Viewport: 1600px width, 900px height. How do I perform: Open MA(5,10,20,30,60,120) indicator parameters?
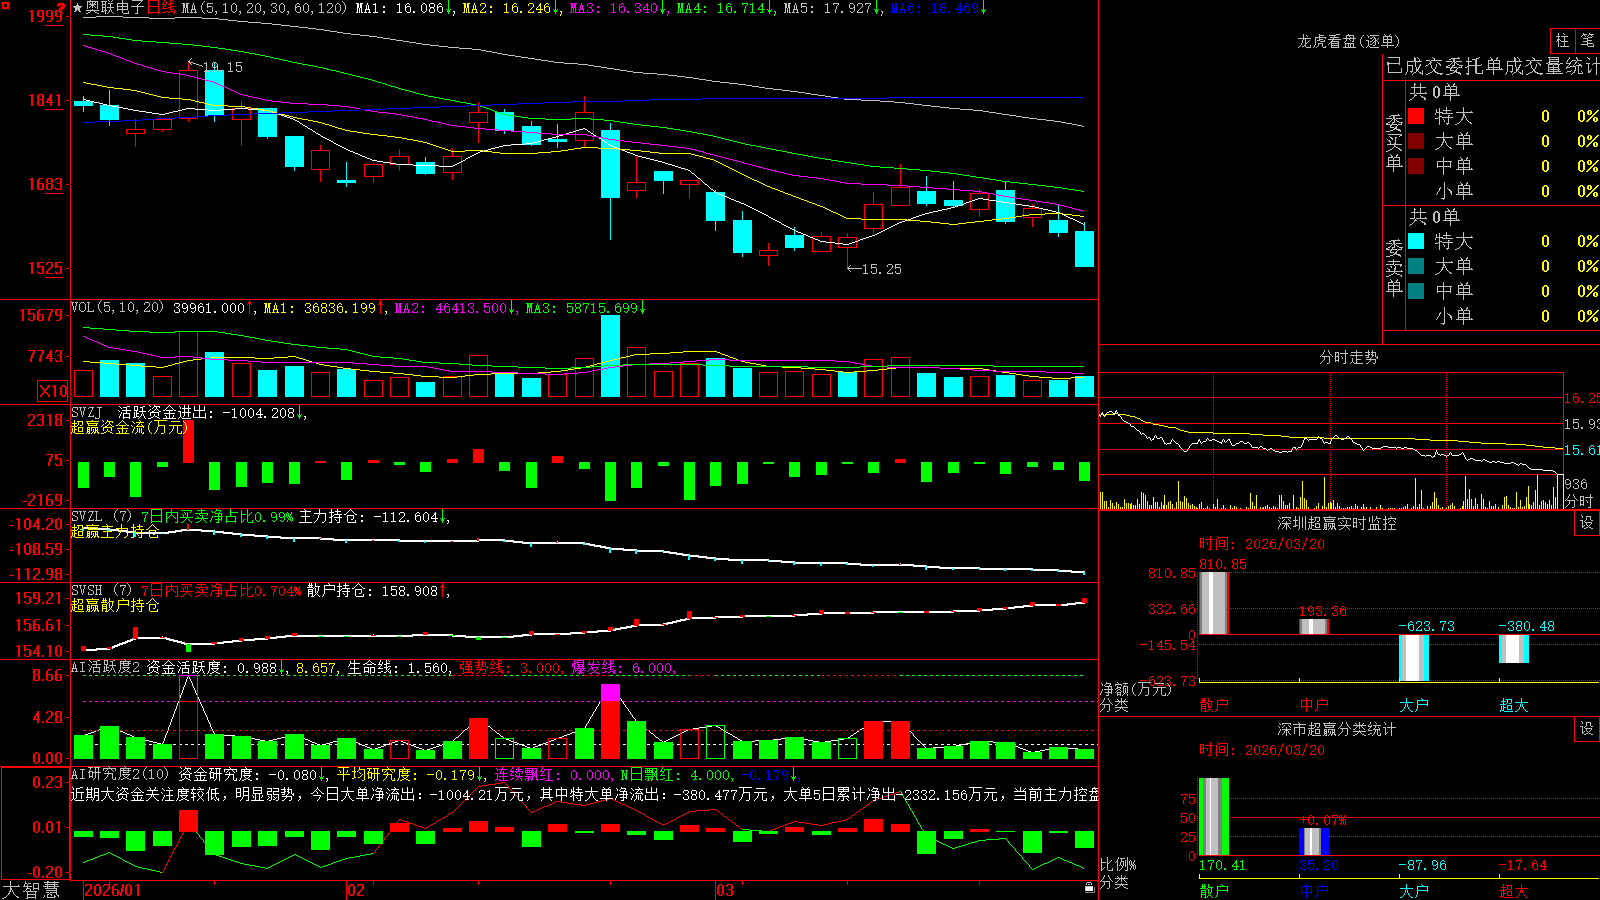(264, 8)
